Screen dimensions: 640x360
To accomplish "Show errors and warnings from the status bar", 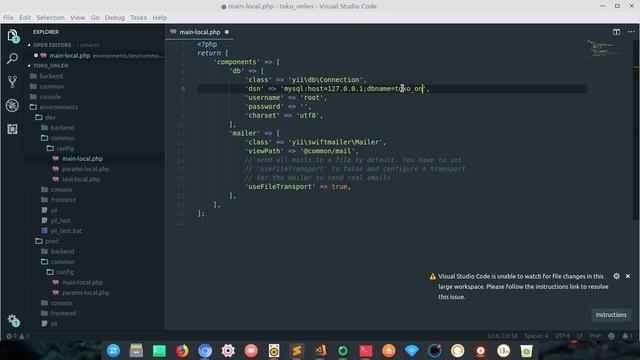I will click(x=18, y=336).
